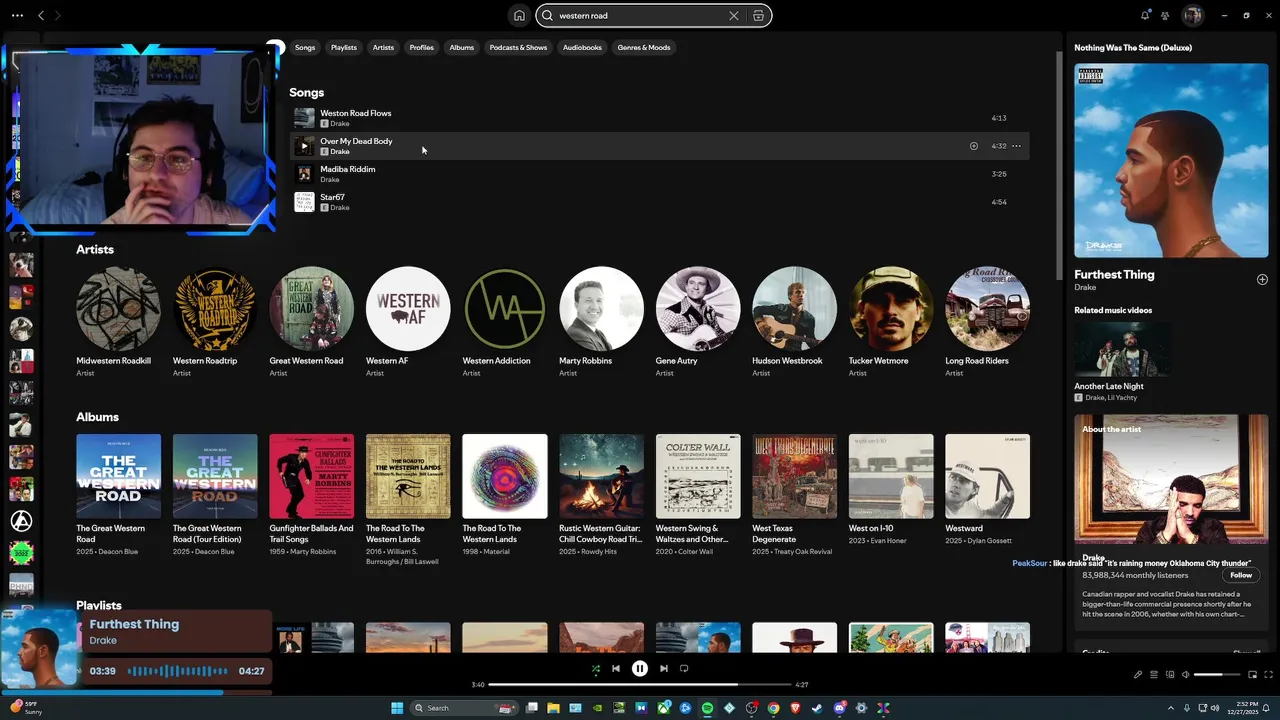Mute the volume via speaker icon
Screen dimensions: 1280x720
tap(1186, 674)
